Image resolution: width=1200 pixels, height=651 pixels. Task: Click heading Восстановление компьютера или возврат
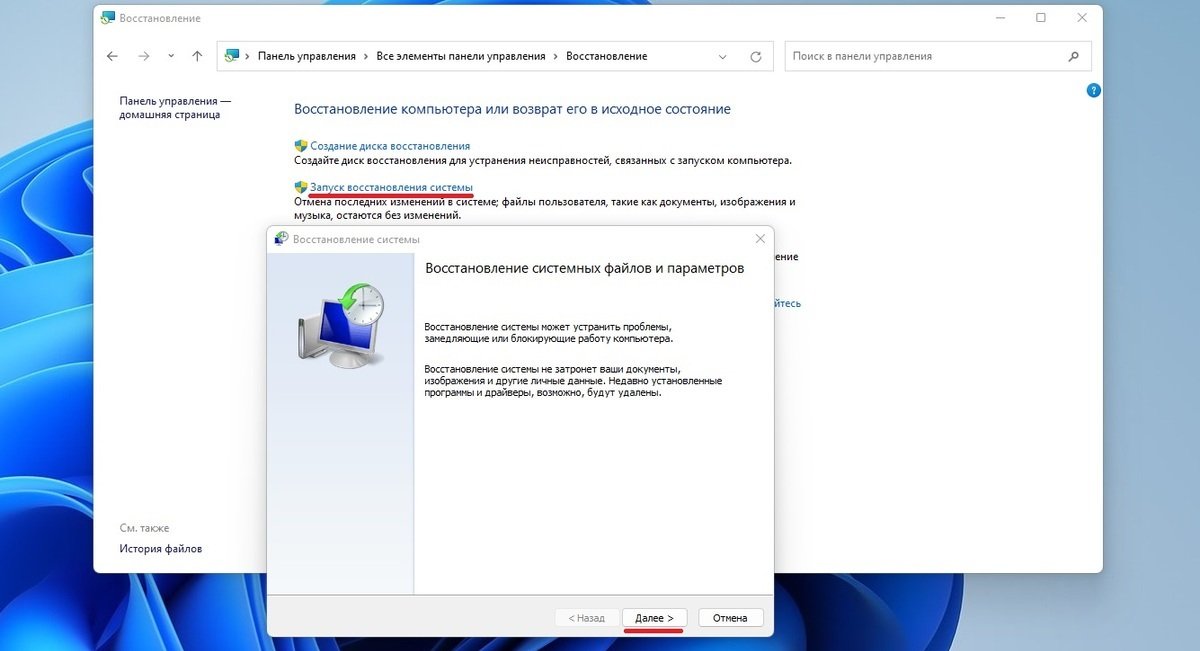pyautogui.click(x=512, y=109)
